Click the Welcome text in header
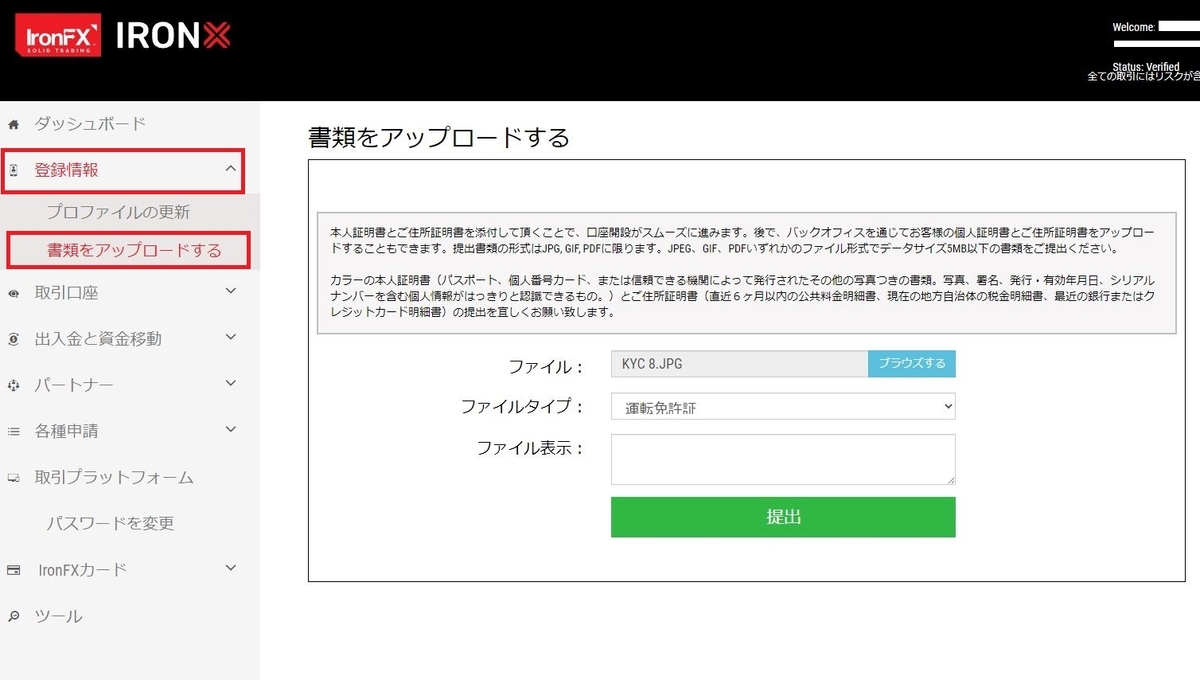Screen dimensions: 1200x680 [x=1134, y=27]
